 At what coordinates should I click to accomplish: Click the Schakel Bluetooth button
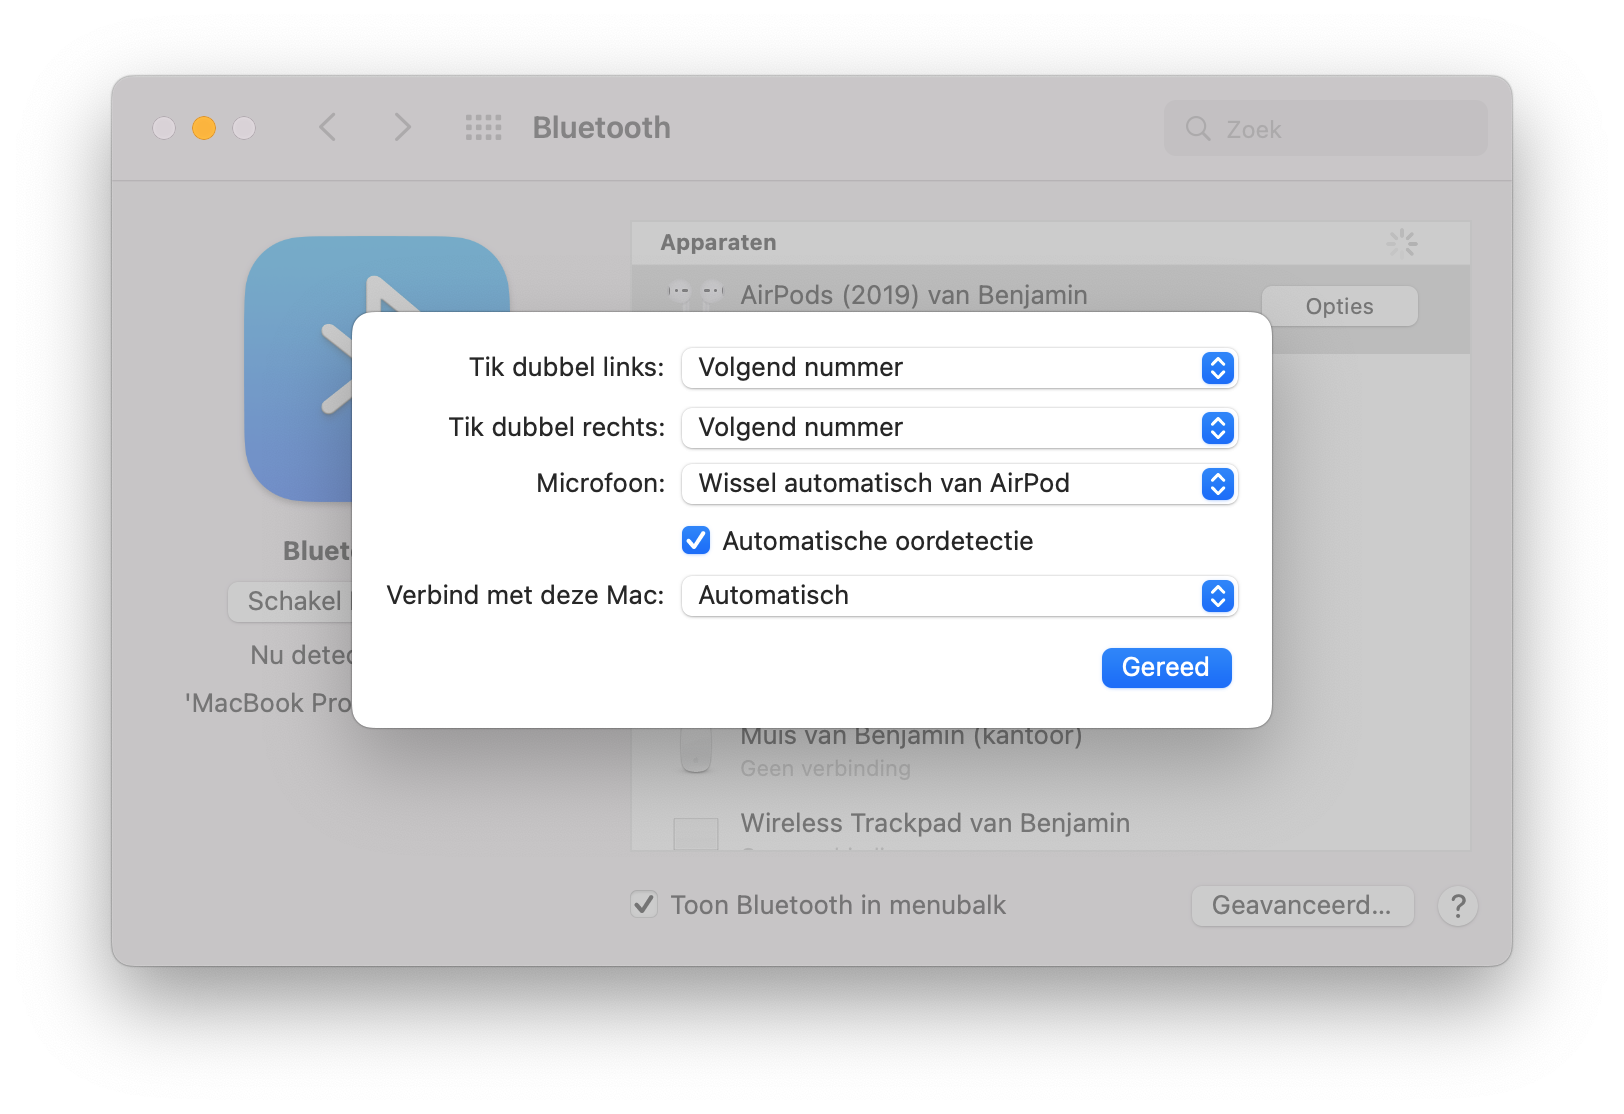[290, 602]
